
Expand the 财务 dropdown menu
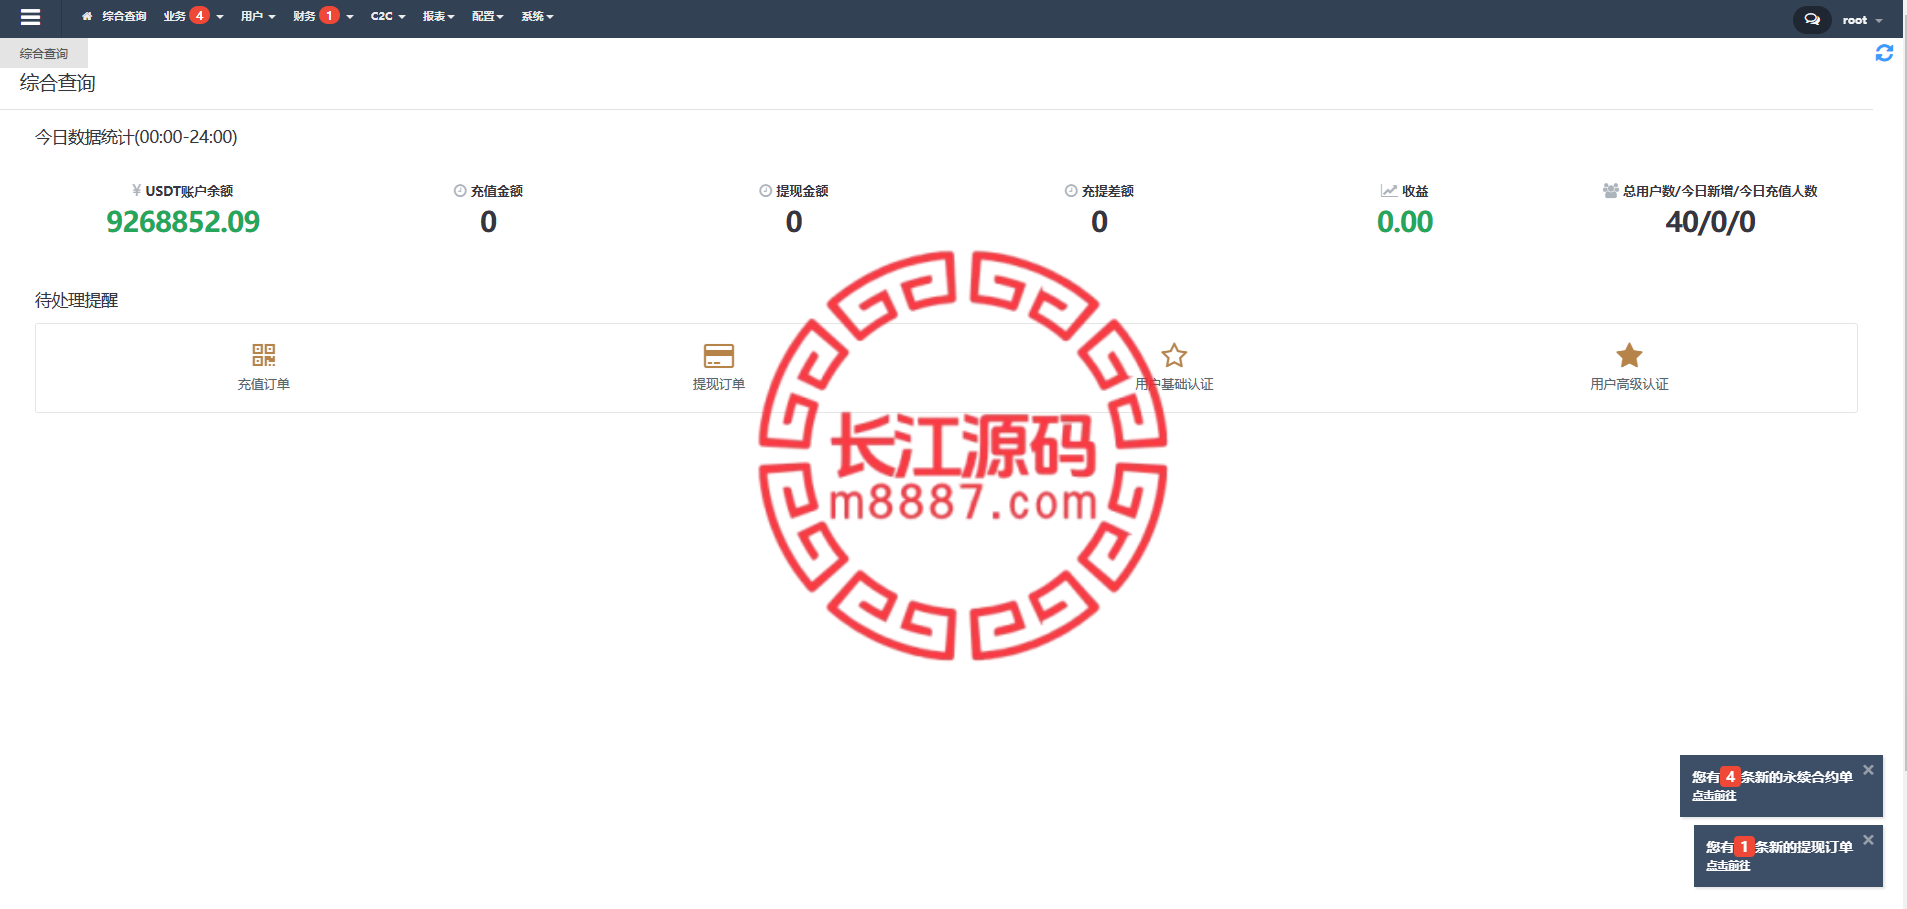pyautogui.click(x=323, y=16)
